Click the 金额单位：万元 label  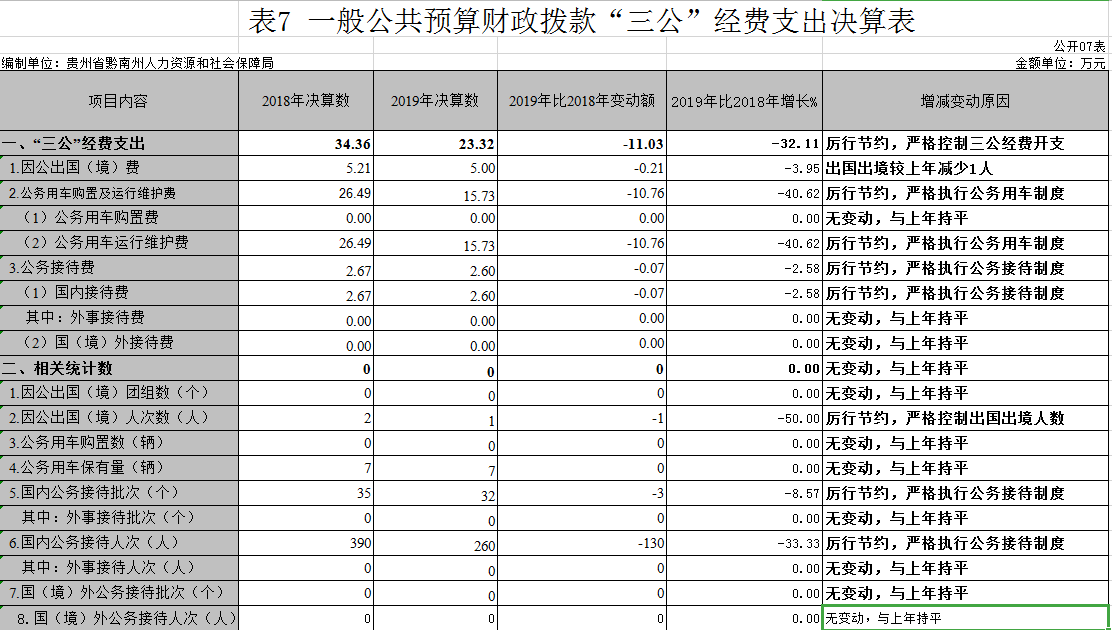click(x=1060, y=63)
